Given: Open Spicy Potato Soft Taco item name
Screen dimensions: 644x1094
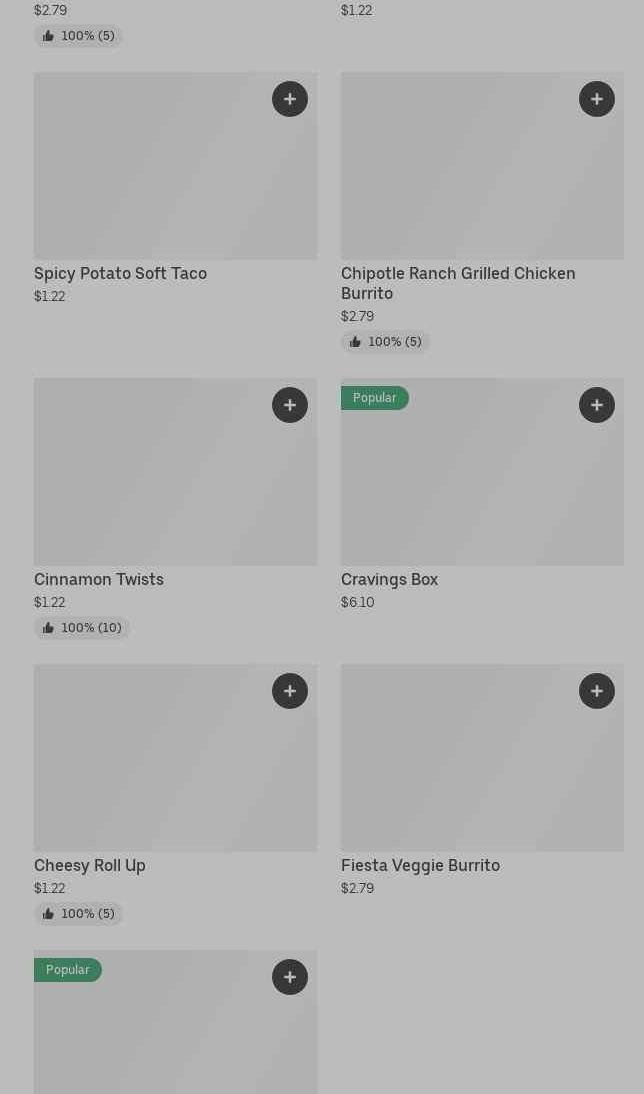Looking at the screenshot, I should (x=120, y=274).
